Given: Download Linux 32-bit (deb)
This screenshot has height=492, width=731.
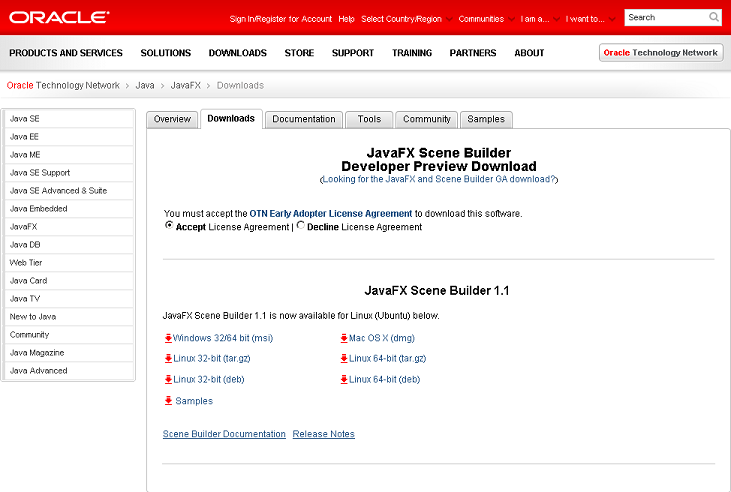Looking at the screenshot, I should click(x=209, y=380).
